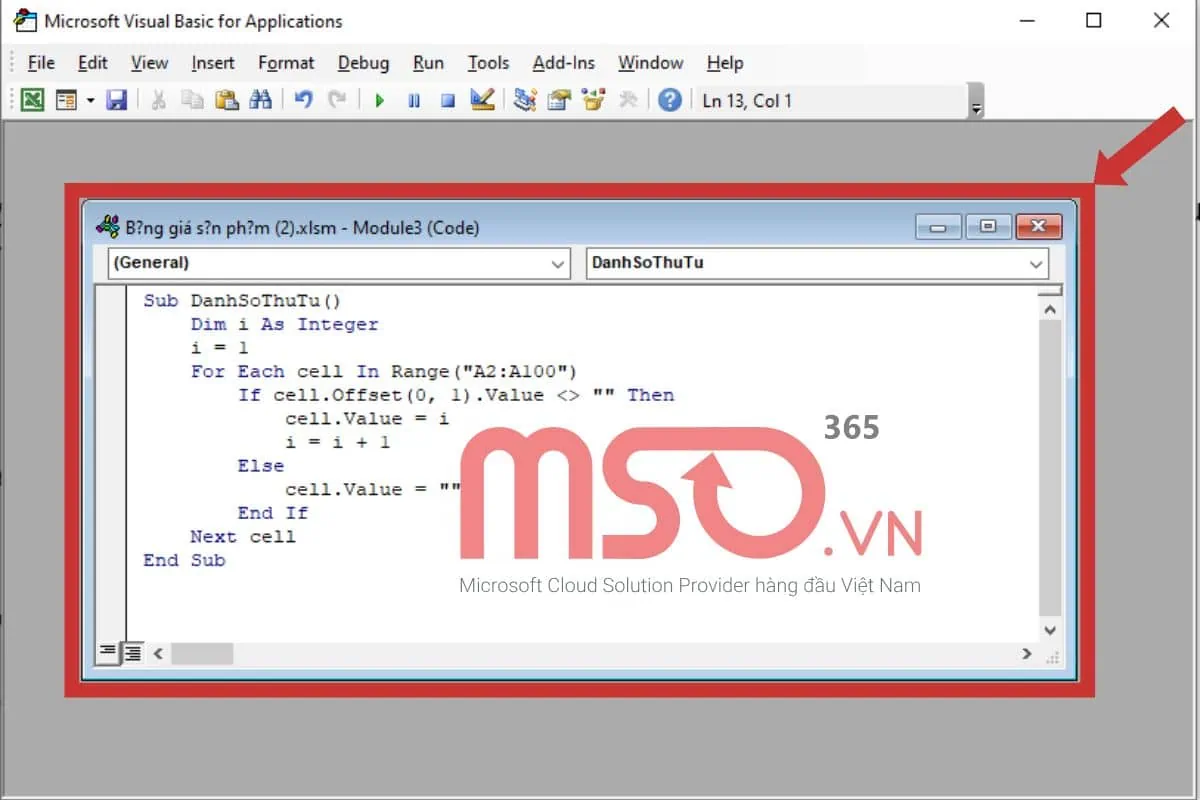The width and height of the screenshot is (1200, 800).
Task: Open the Project Explorer icon
Action: tap(525, 100)
